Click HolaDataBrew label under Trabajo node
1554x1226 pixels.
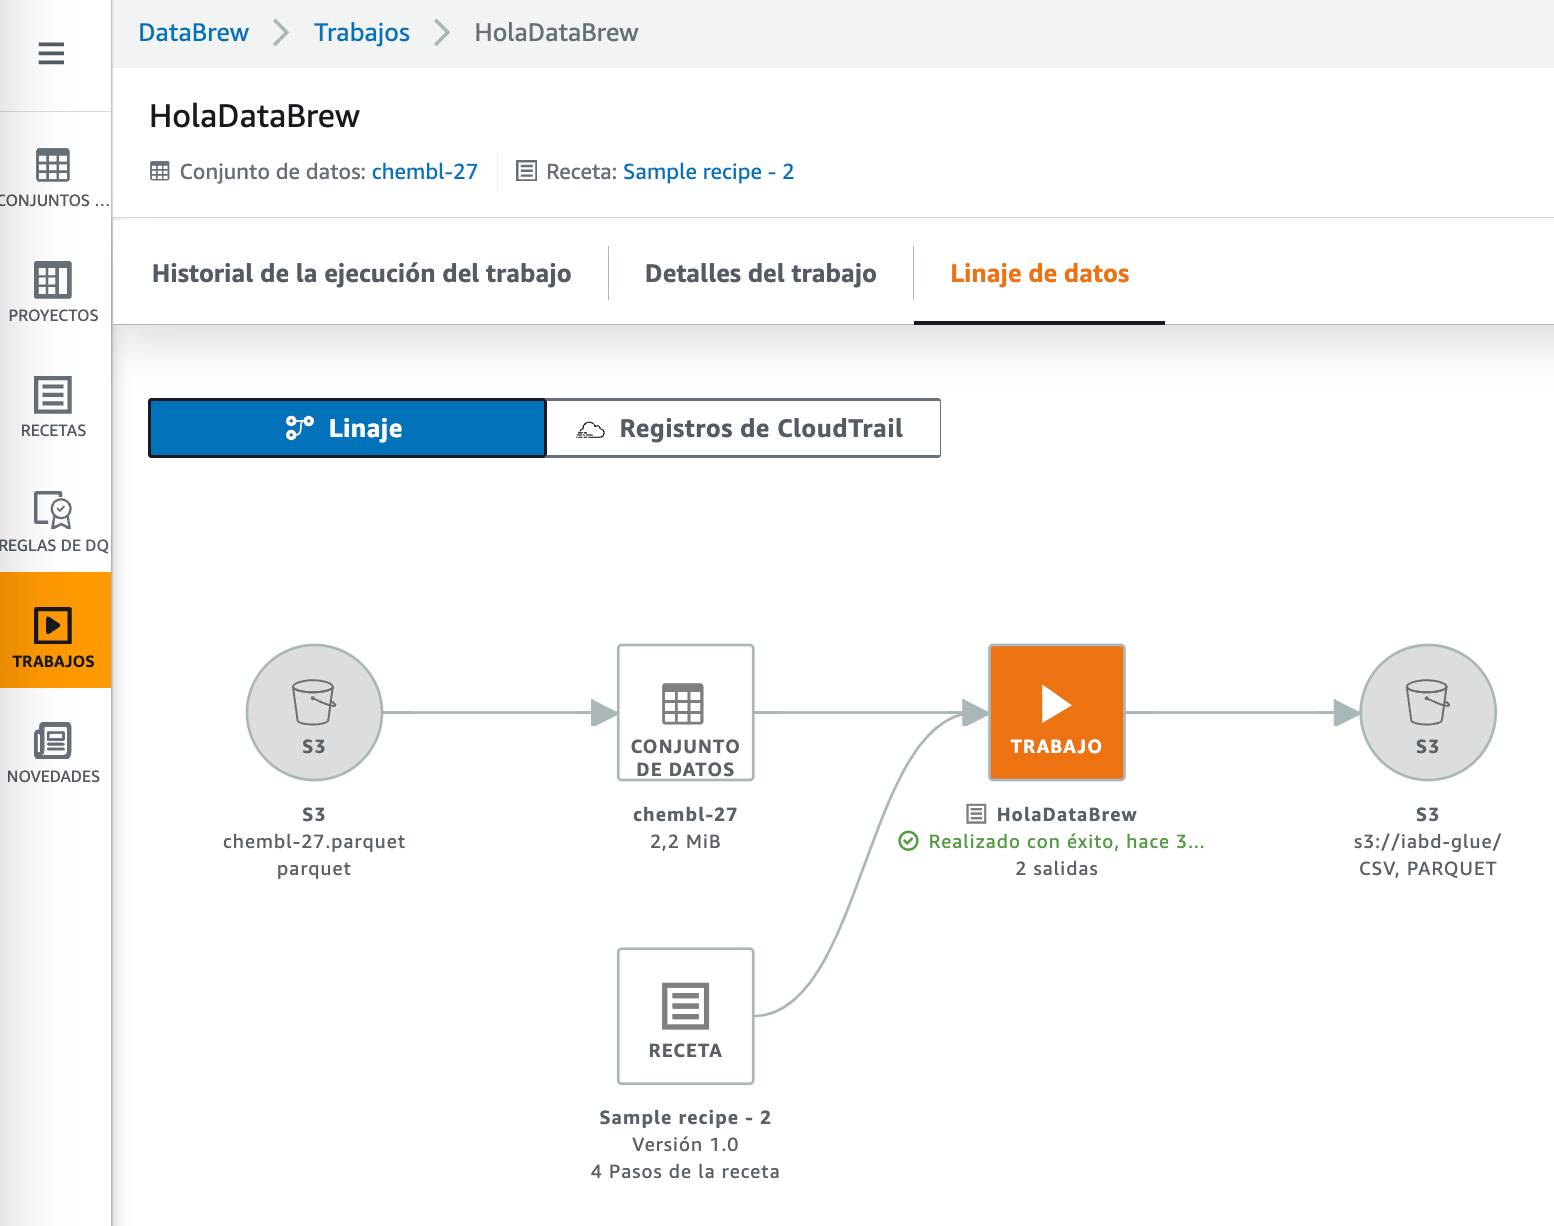point(1067,814)
